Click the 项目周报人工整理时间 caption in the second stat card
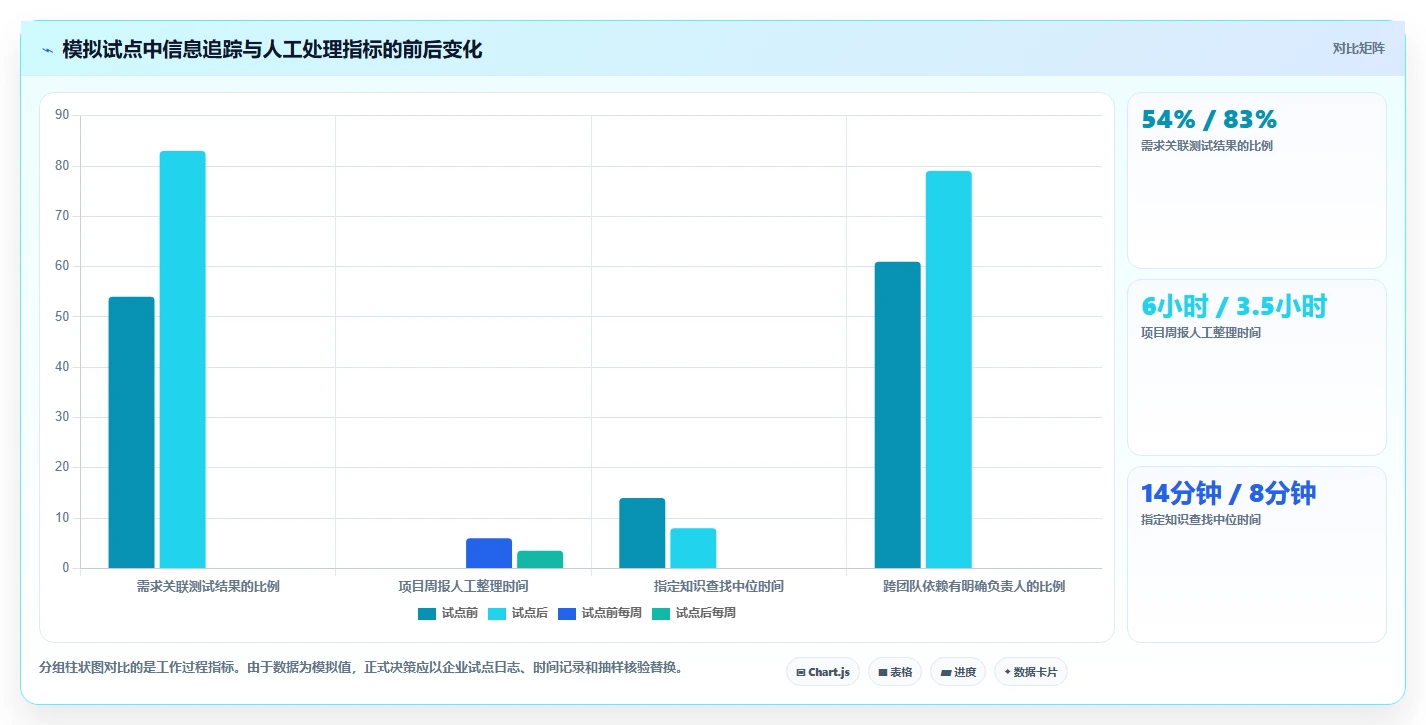 1200,333
